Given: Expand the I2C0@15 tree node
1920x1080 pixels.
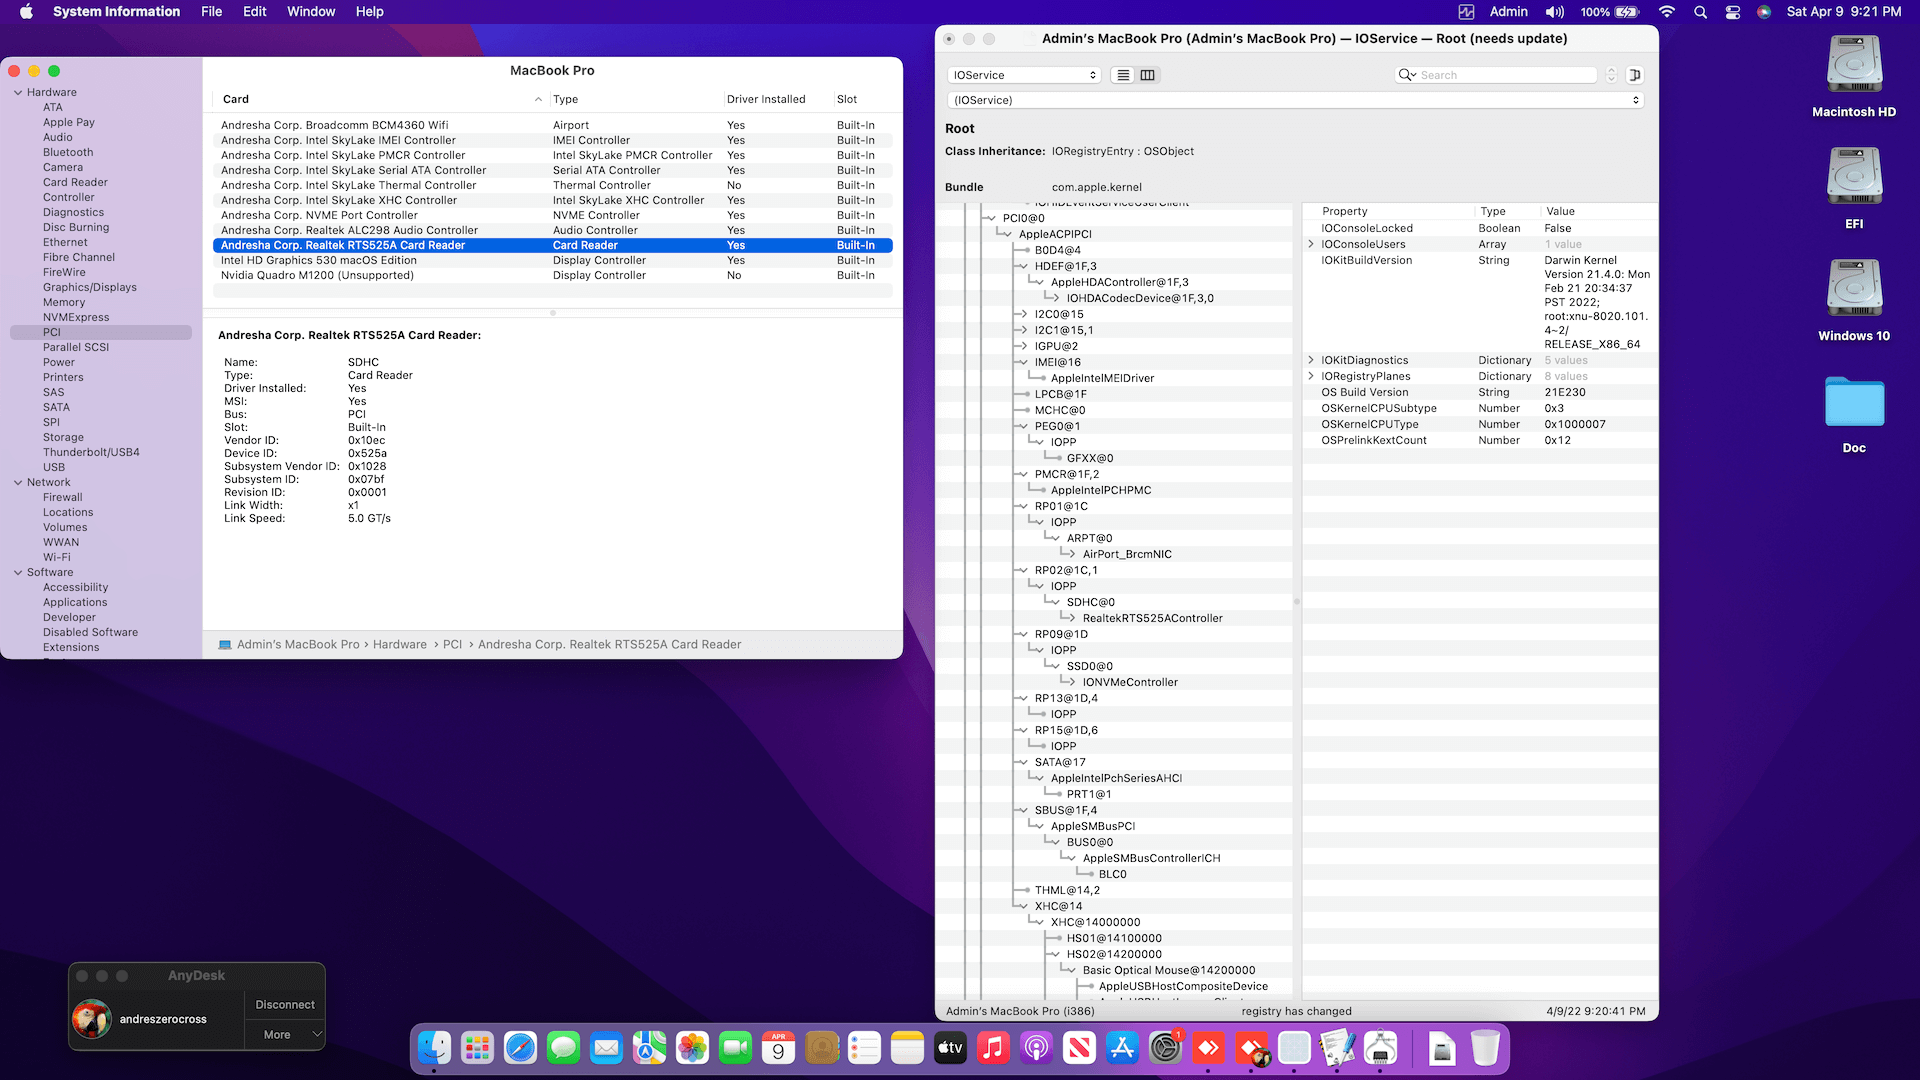Looking at the screenshot, I should tap(1022, 314).
